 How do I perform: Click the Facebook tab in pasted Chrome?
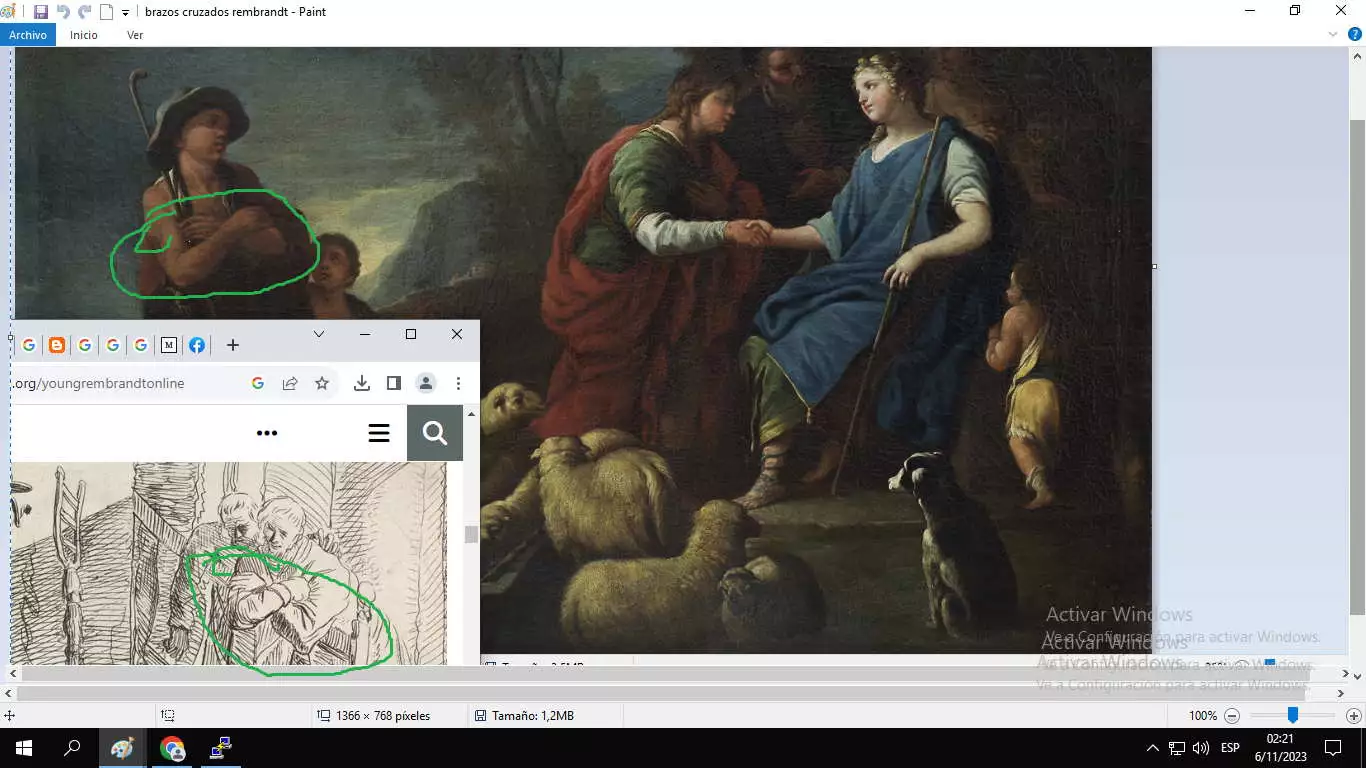pos(197,345)
